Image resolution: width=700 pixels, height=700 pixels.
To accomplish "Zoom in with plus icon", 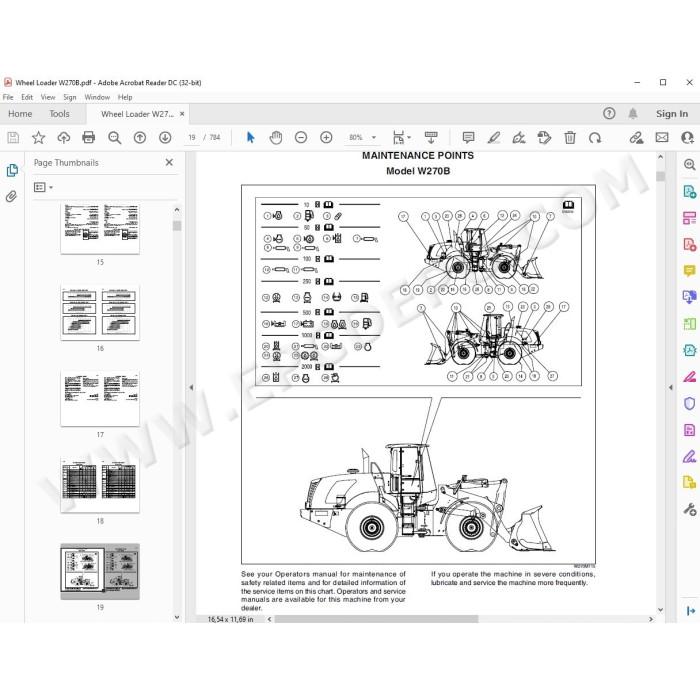I will [326, 138].
